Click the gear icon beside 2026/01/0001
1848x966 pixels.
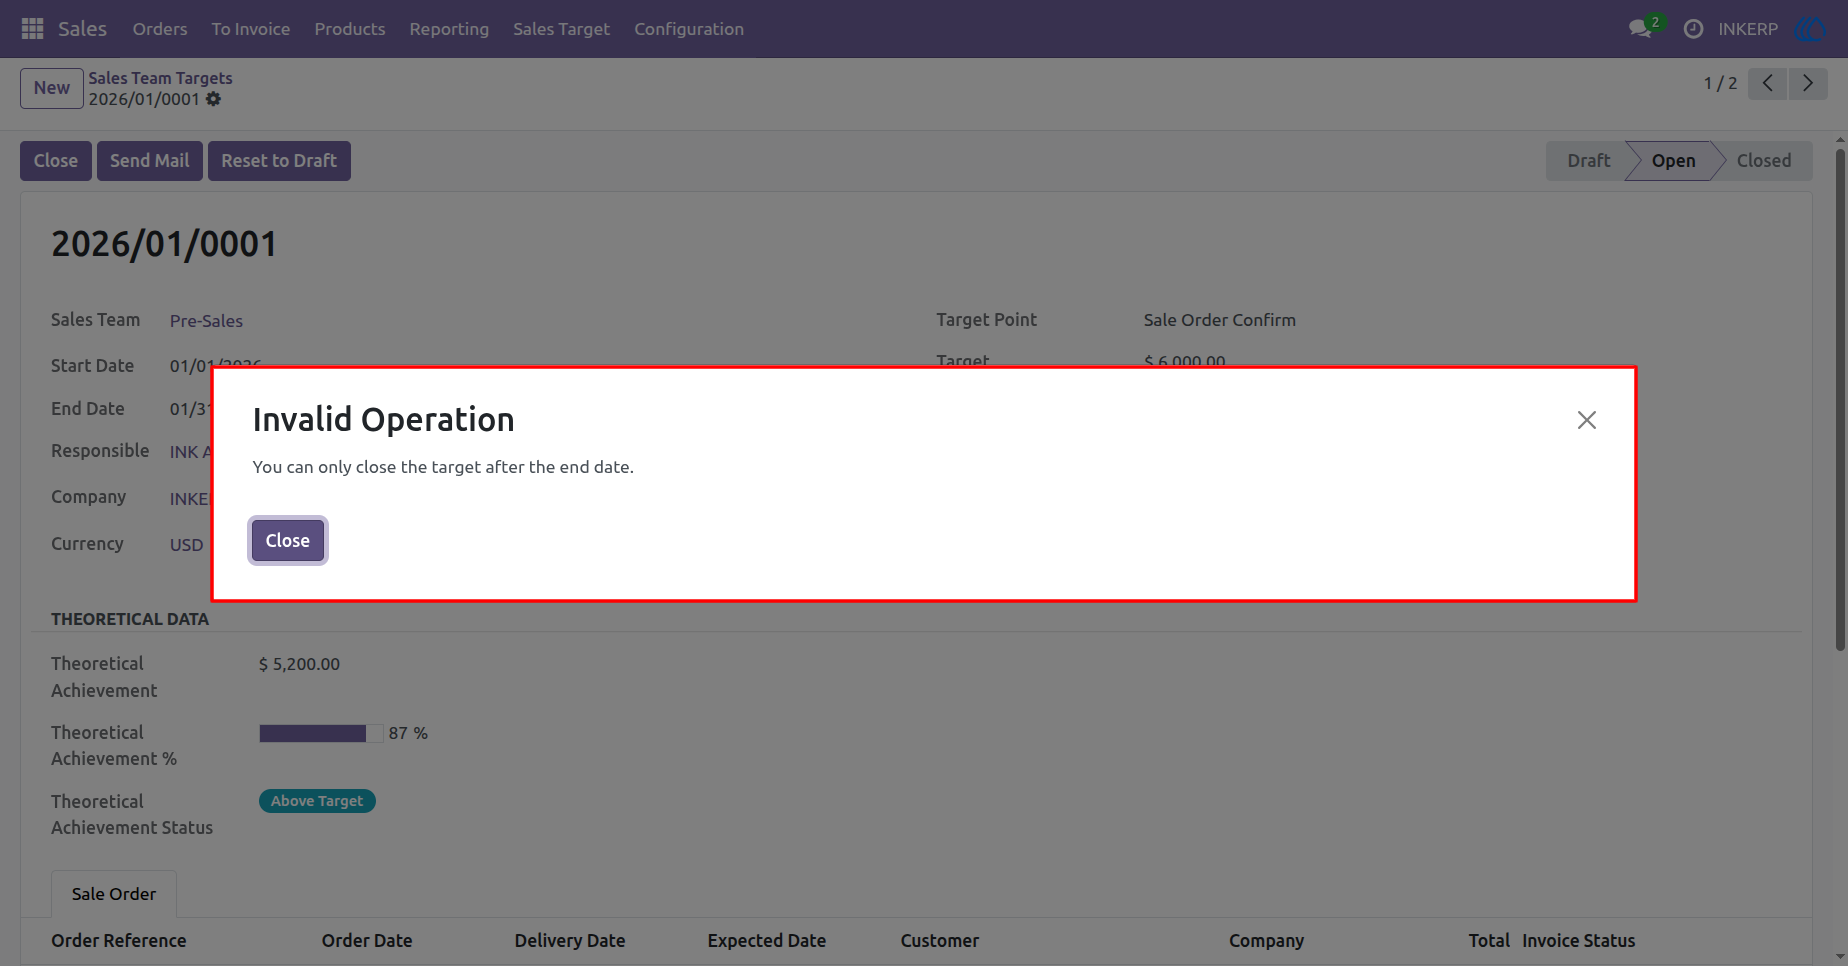[x=213, y=99]
